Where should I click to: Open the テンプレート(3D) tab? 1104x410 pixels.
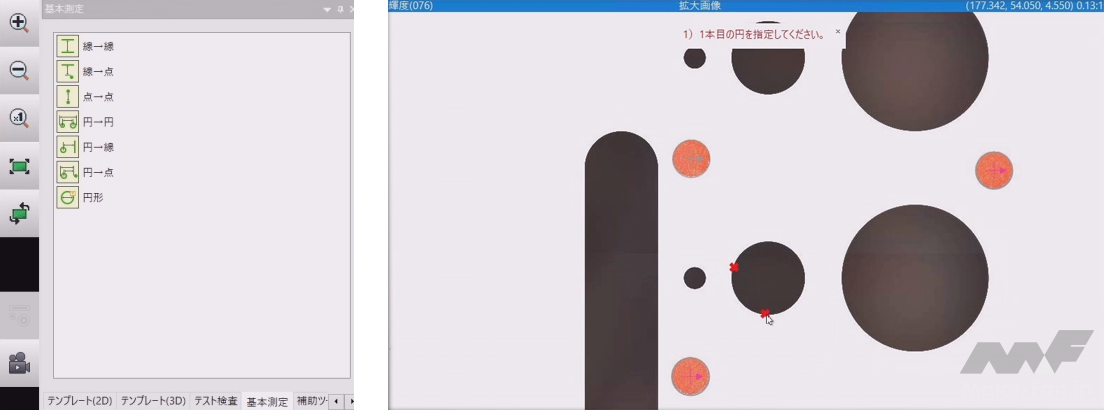coord(153,401)
